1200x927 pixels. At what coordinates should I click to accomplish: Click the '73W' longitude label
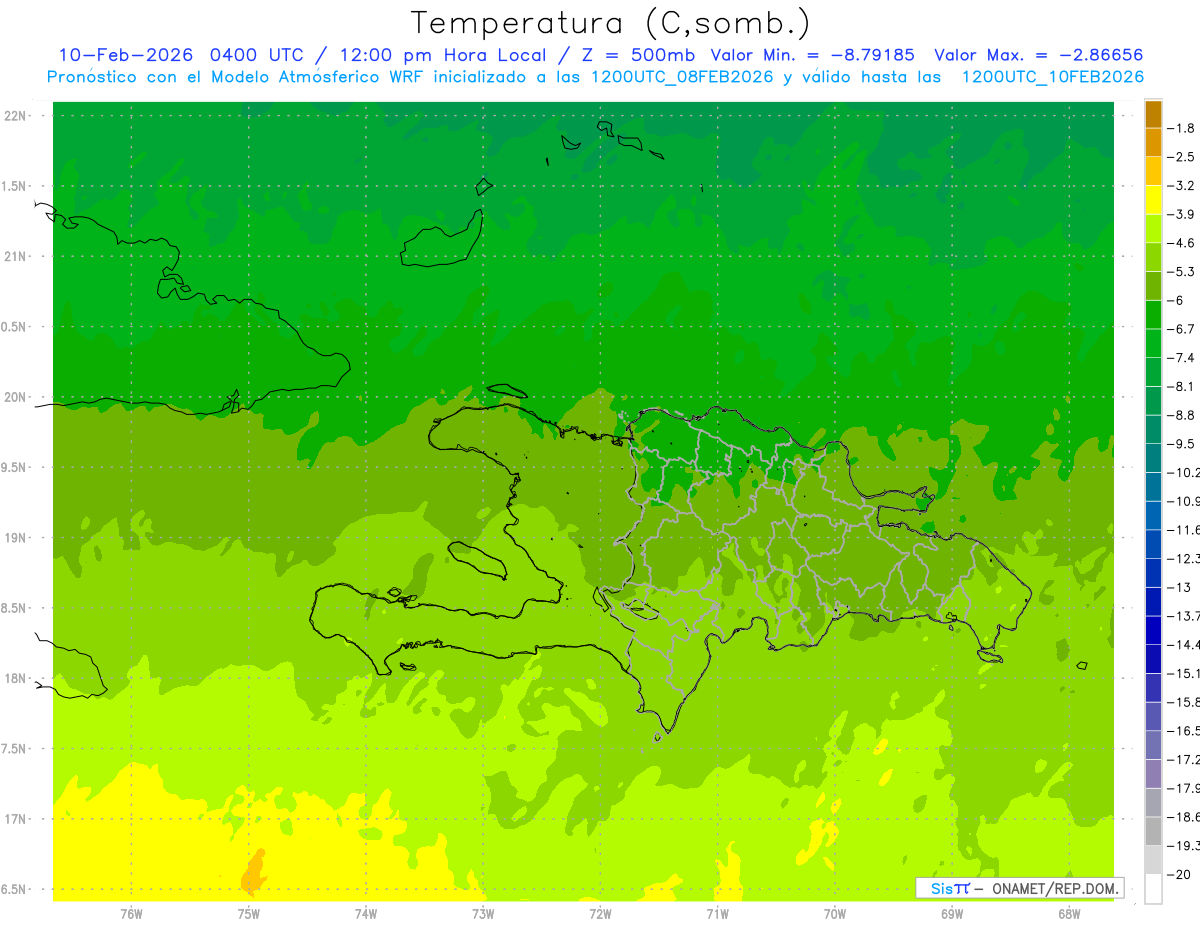pyautogui.click(x=483, y=913)
